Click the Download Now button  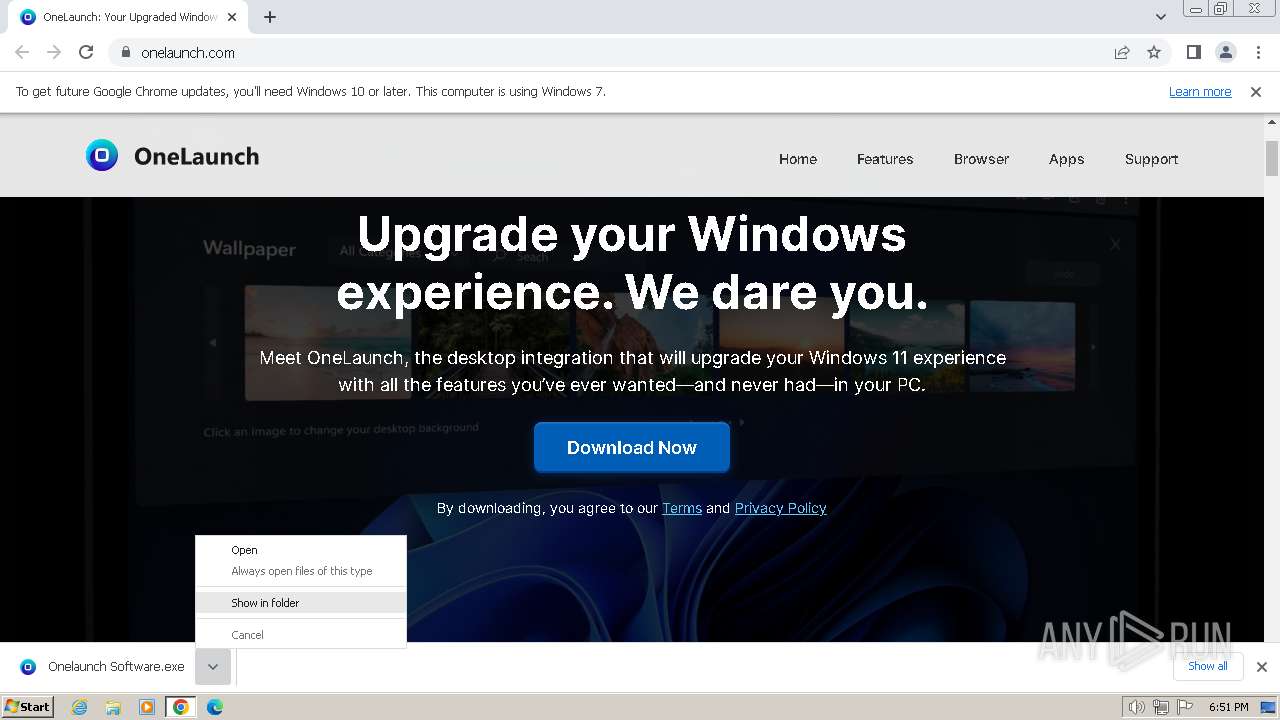(x=632, y=447)
